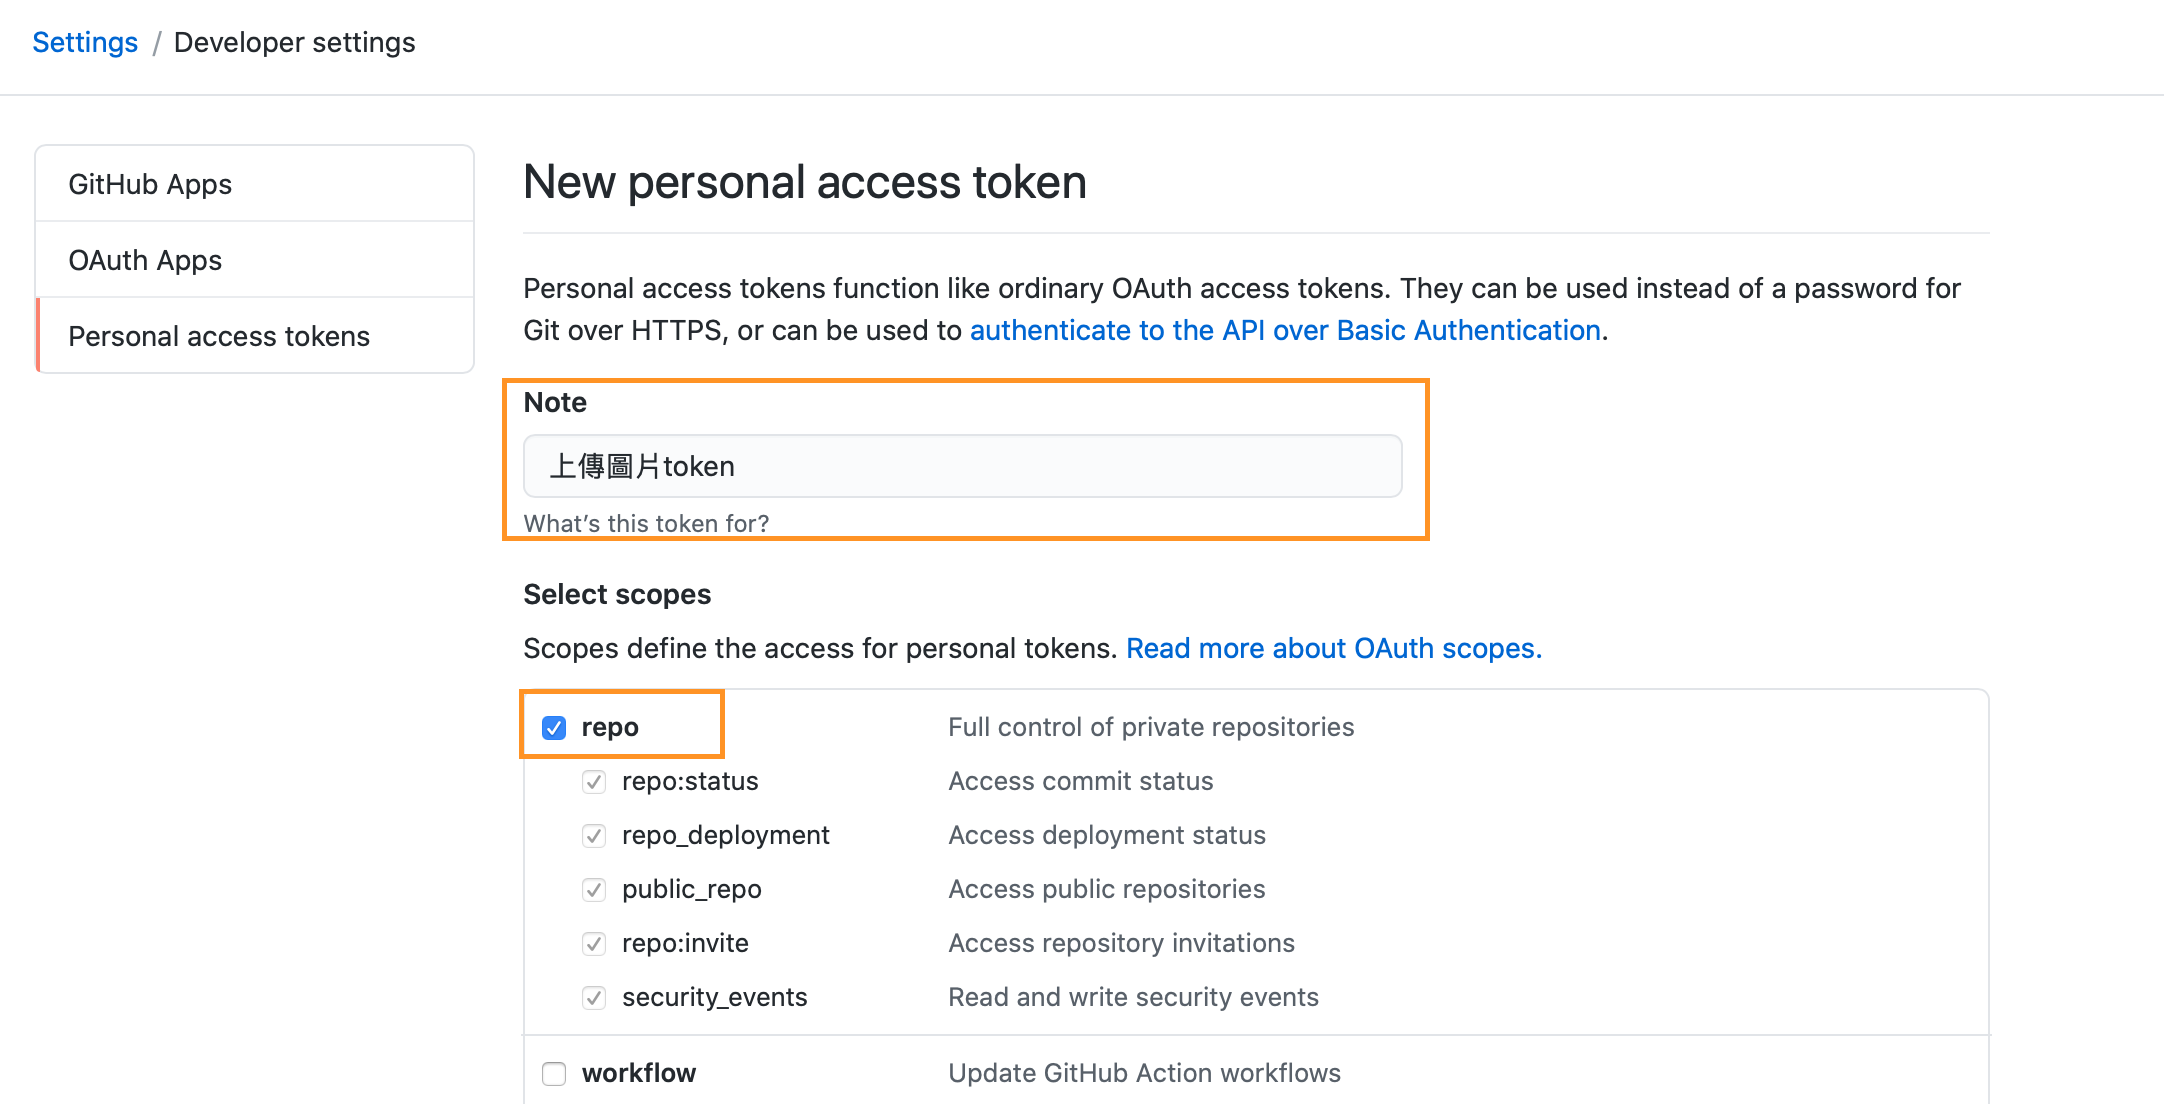Click the repo_deployment scope label
The image size is (2164, 1104).
[x=725, y=835]
